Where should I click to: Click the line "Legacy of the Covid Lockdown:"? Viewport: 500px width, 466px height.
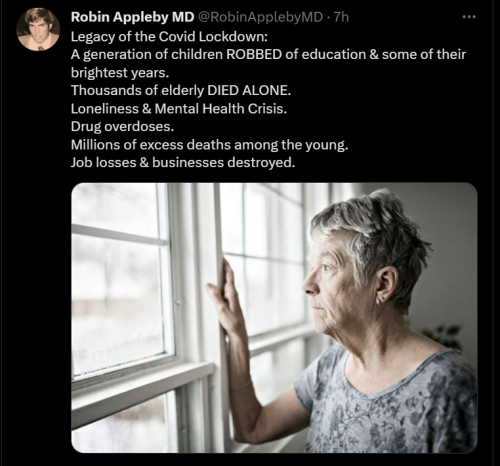click(x=169, y=37)
